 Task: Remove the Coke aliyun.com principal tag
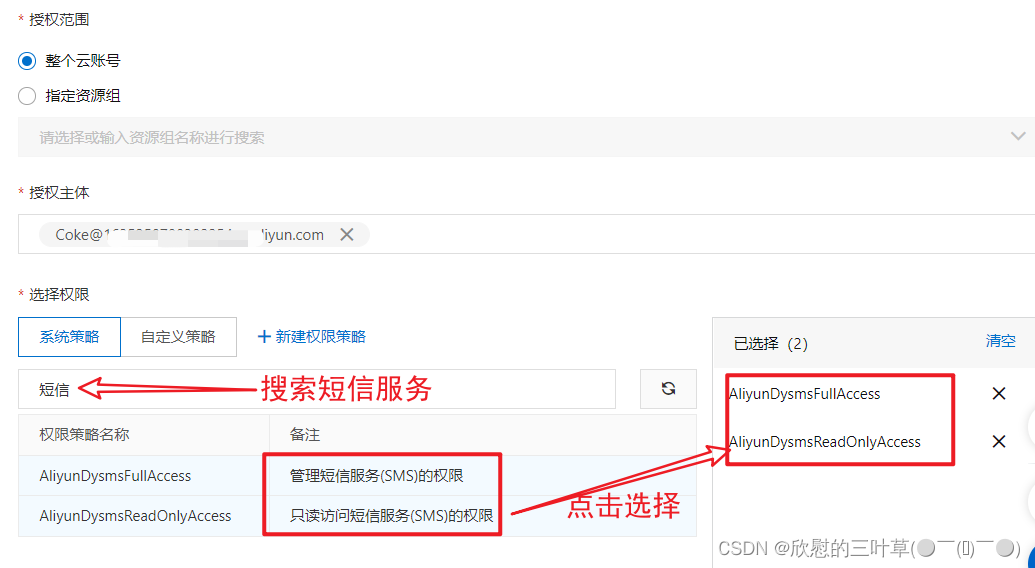tap(347, 234)
